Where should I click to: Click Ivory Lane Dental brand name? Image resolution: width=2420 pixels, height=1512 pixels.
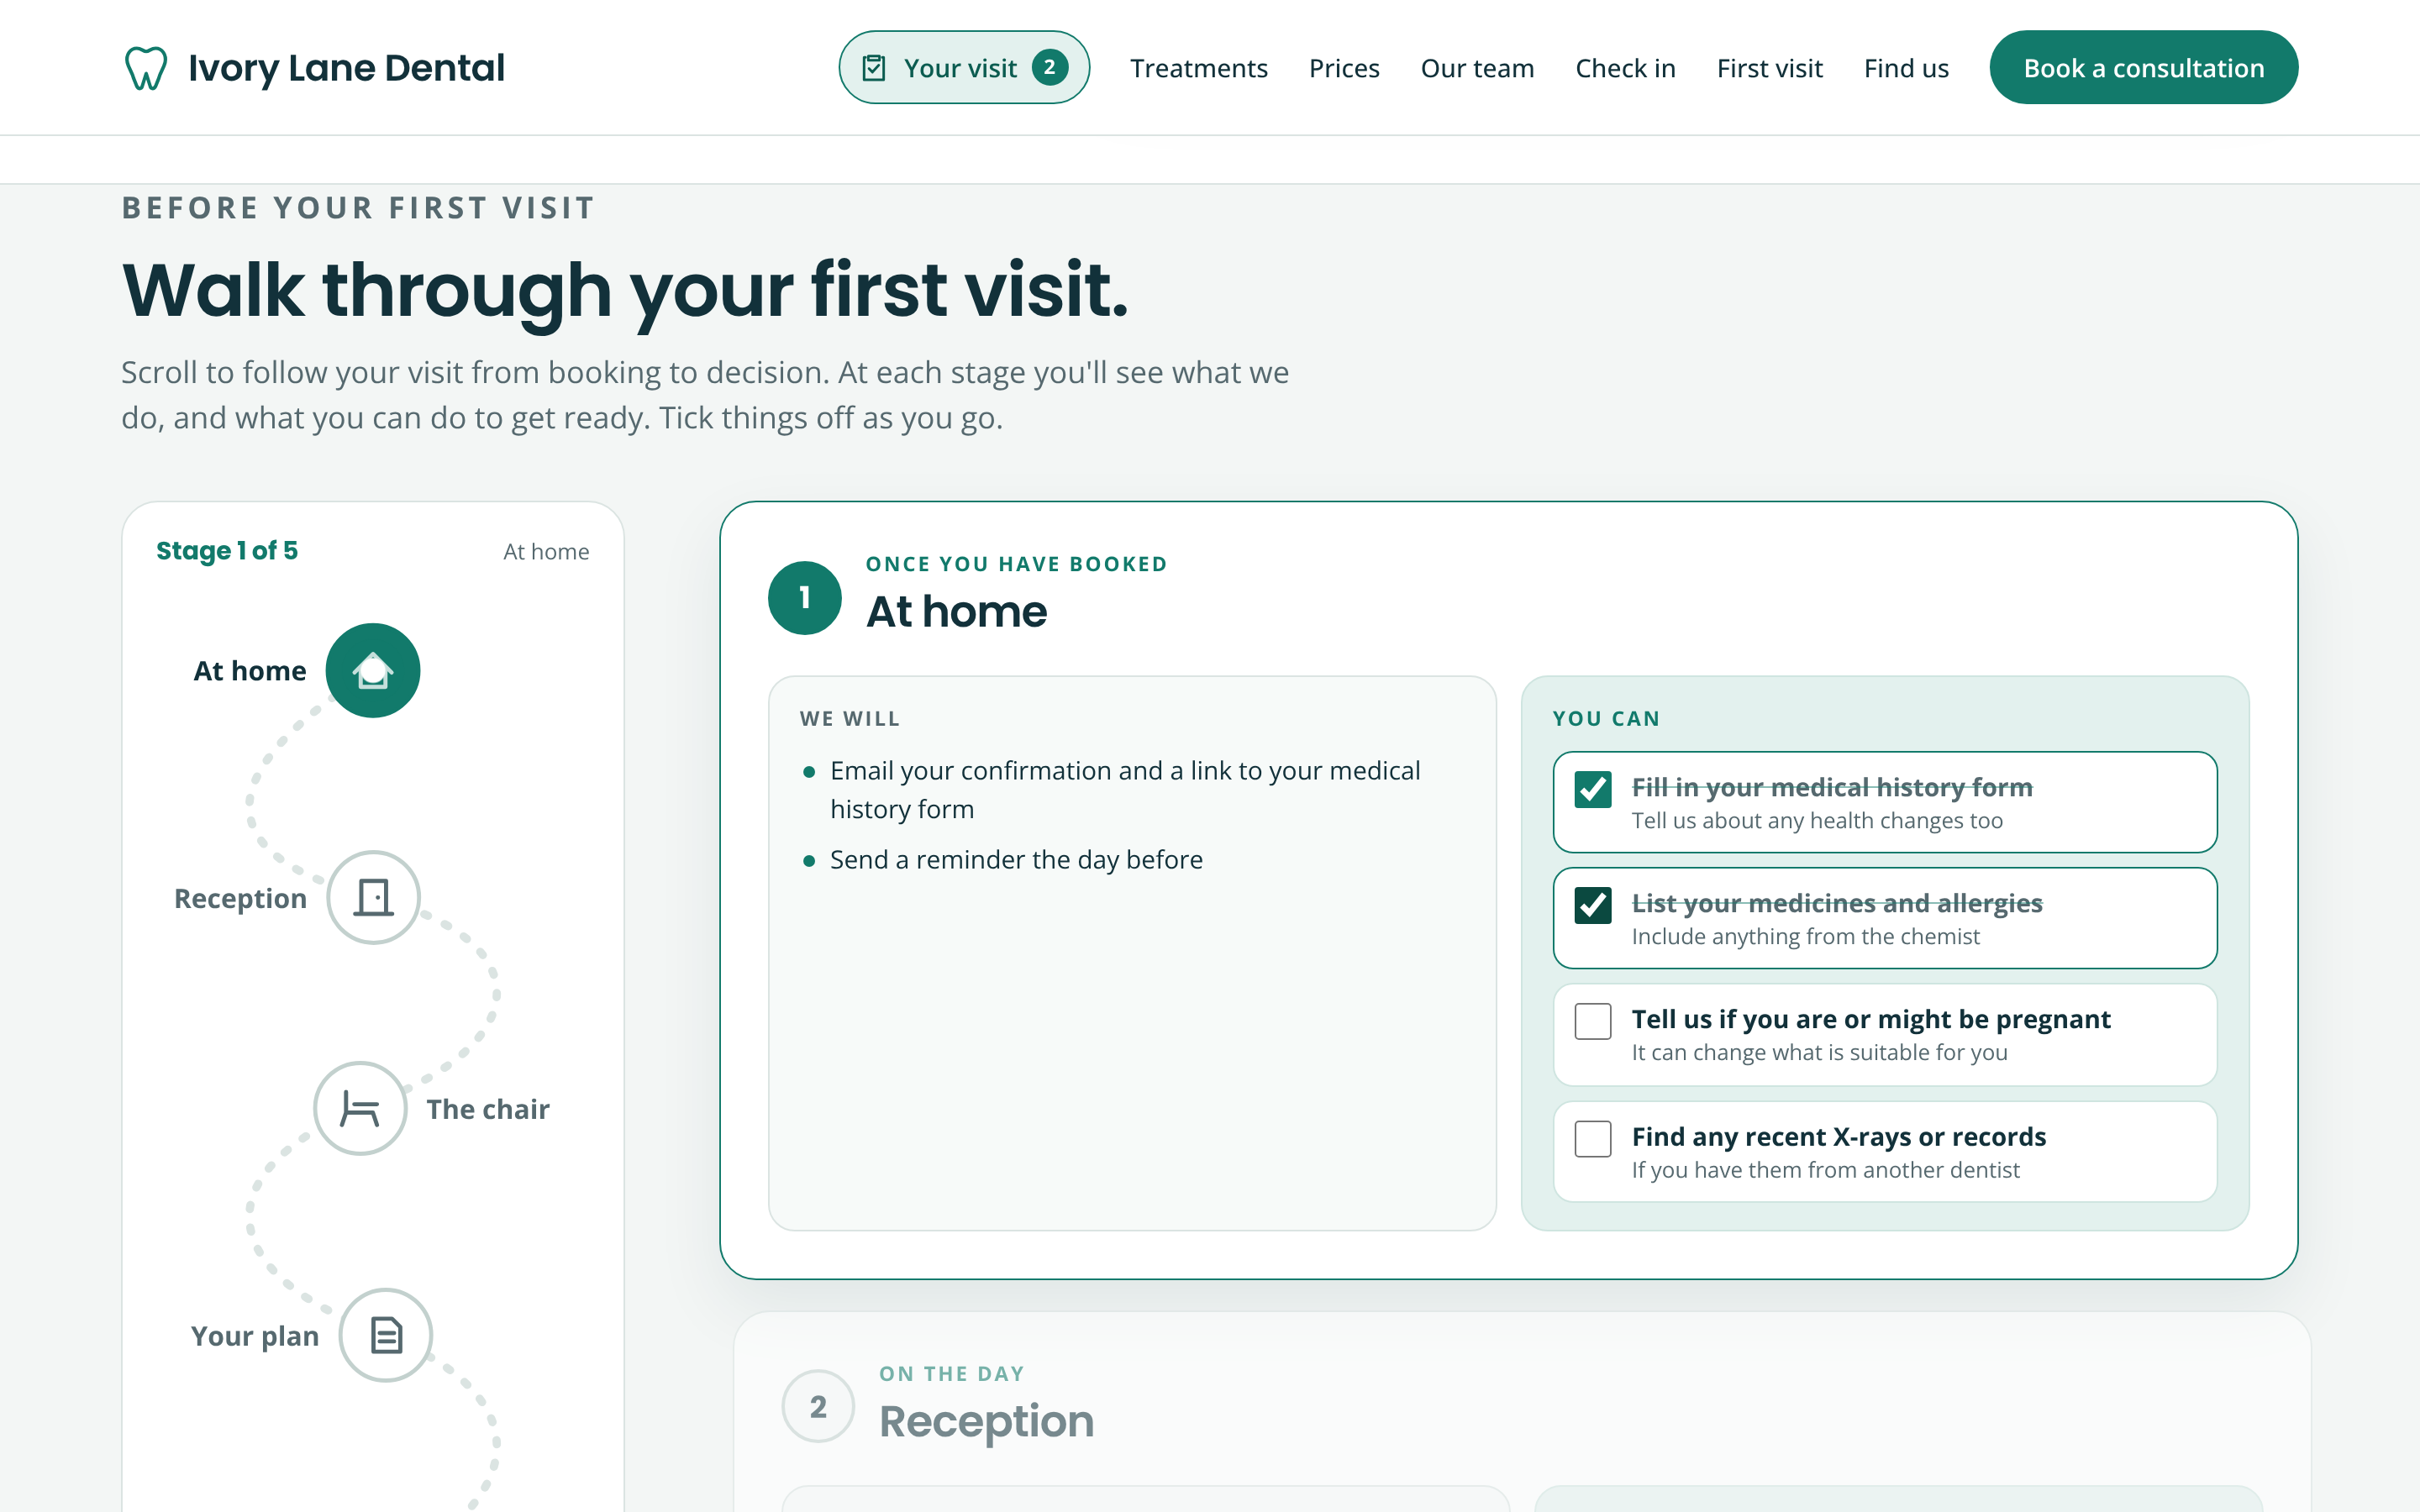click(347, 68)
